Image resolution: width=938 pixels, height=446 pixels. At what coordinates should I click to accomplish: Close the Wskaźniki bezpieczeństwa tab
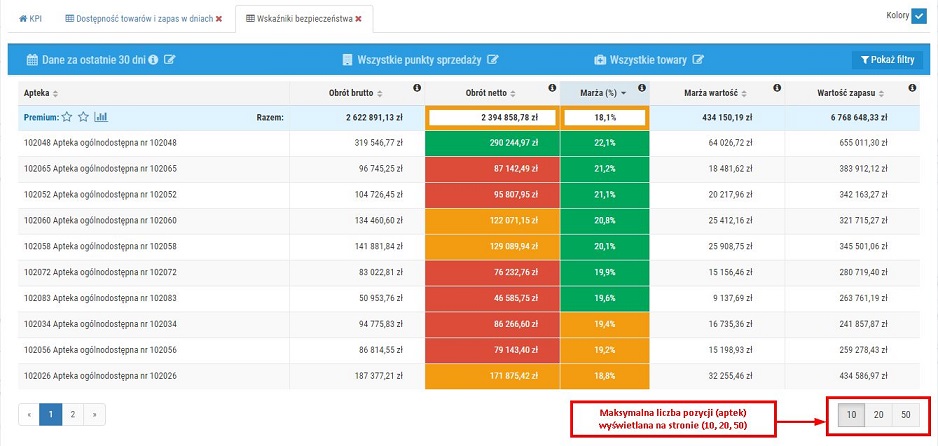[x=358, y=18]
